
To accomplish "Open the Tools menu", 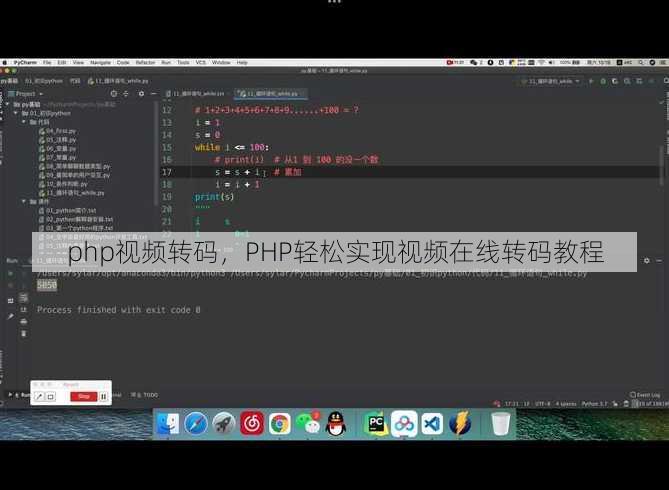I will pyautogui.click(x=183, y=62).
